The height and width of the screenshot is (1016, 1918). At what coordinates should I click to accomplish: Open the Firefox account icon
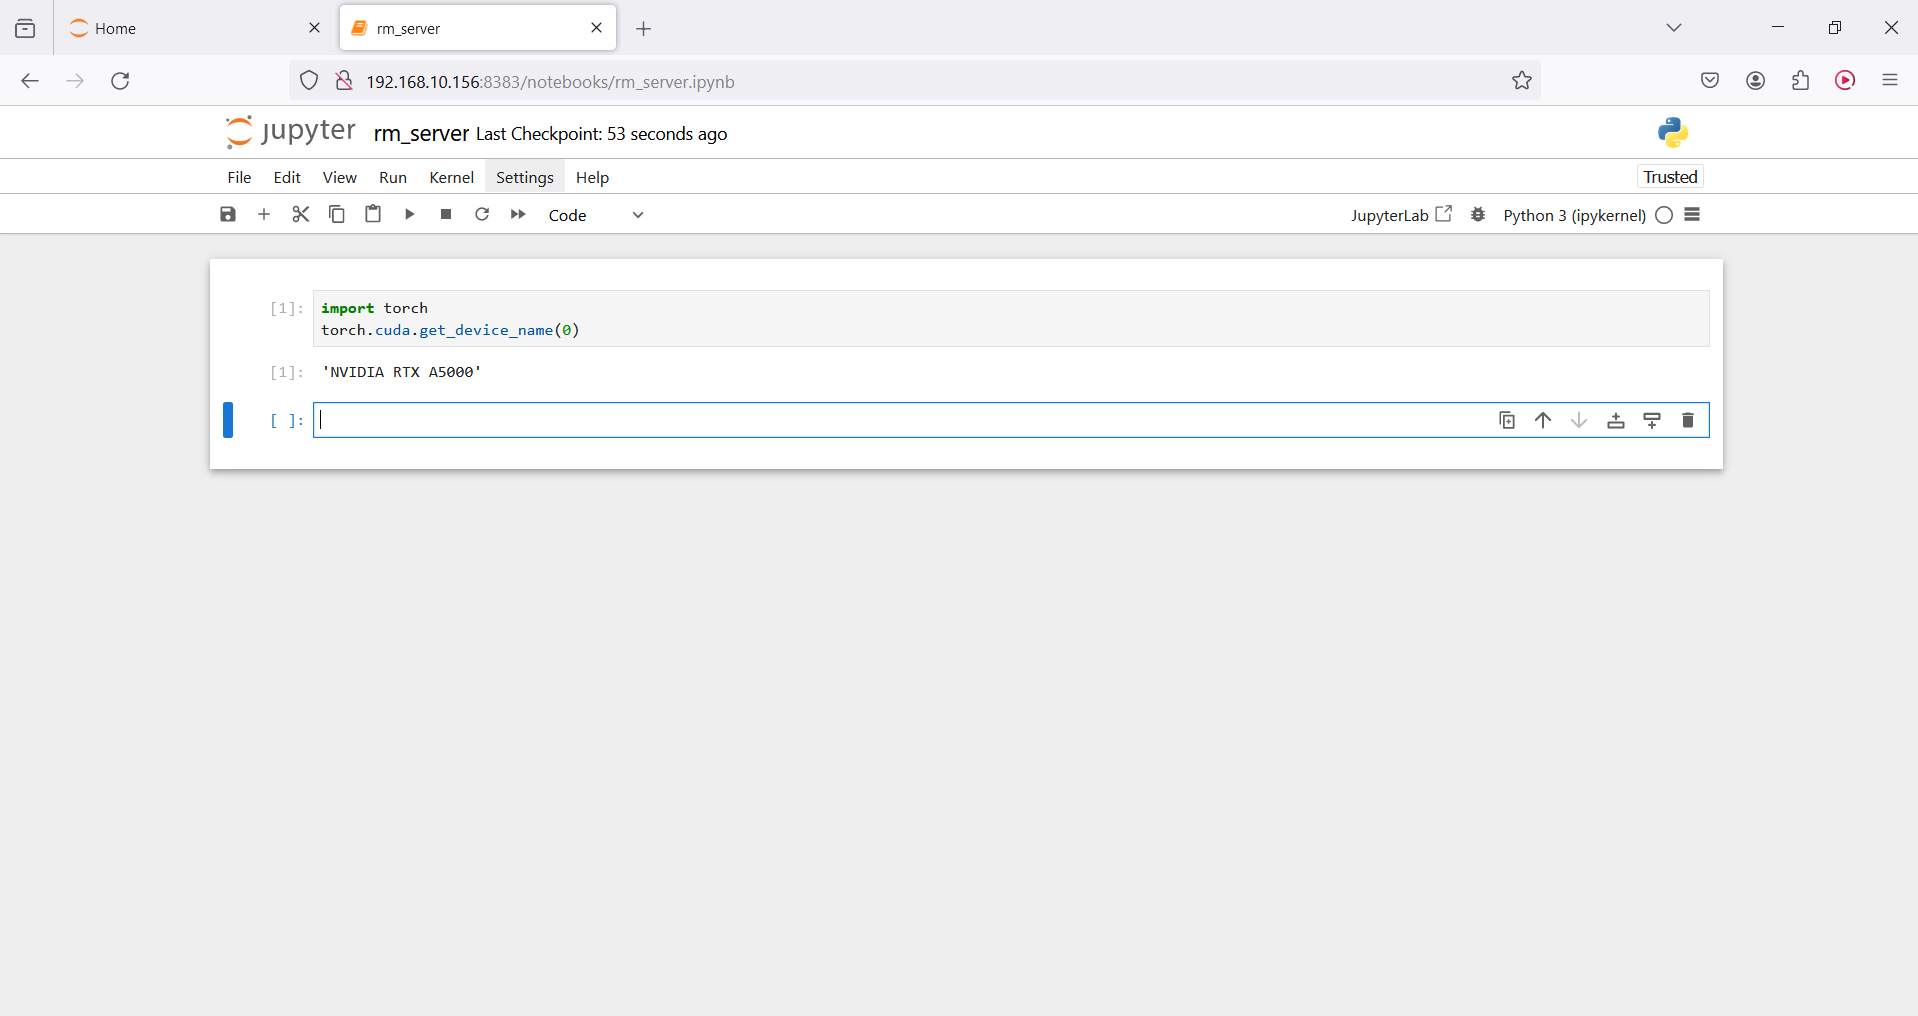point(1756,81)
